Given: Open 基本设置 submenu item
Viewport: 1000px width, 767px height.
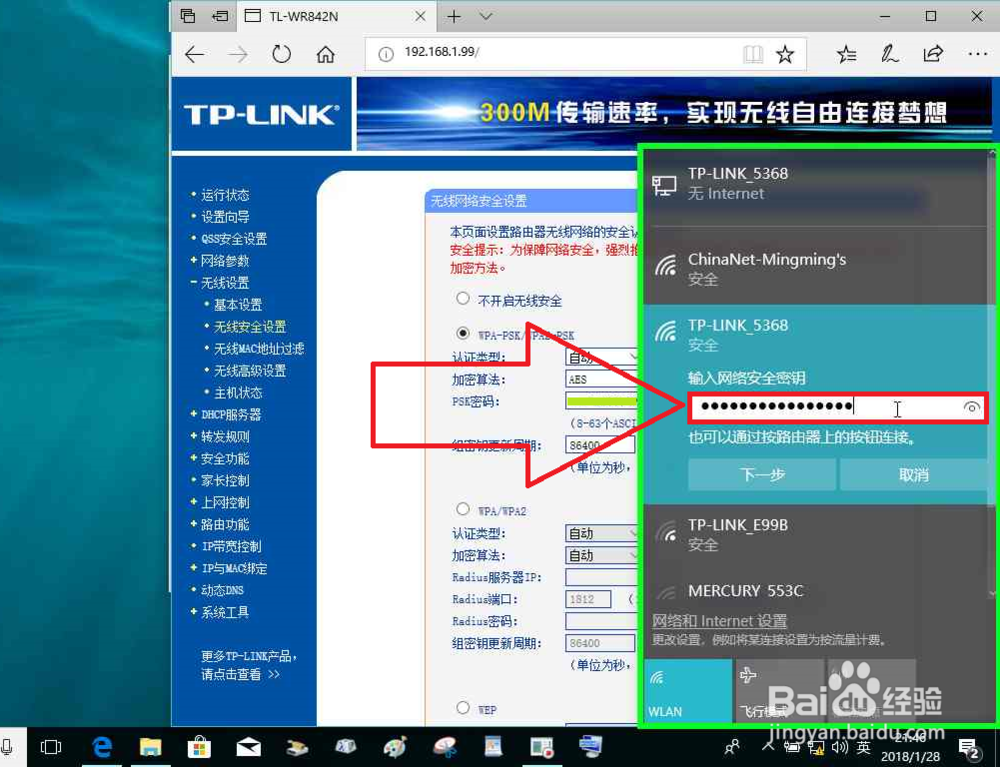Looking at the screenshot, I should 238,305.
